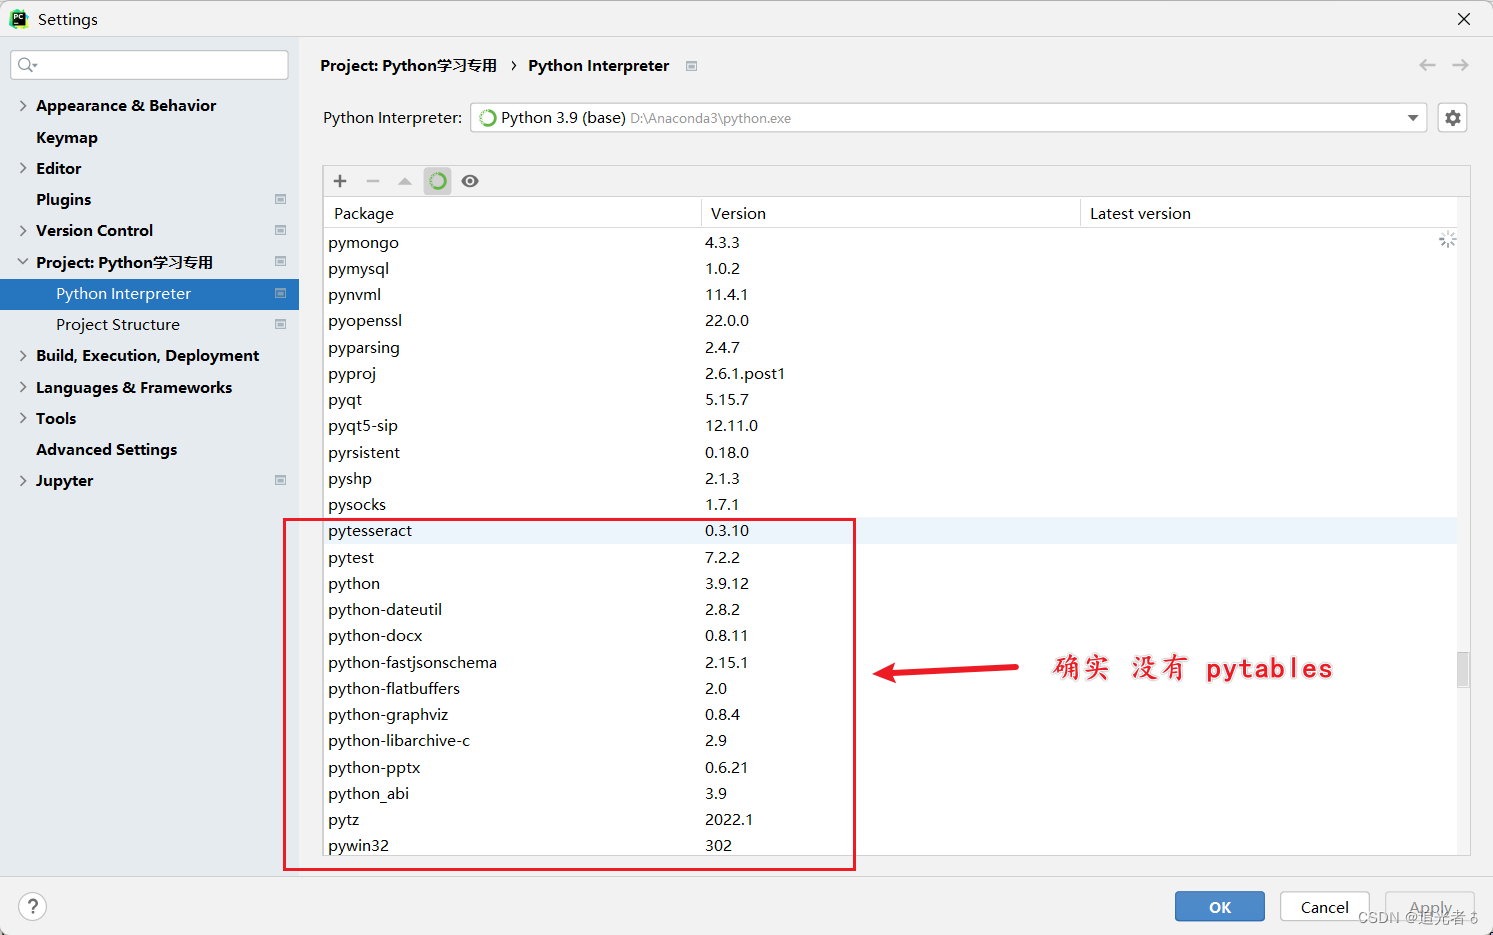Click the Apply button

click(1430, 907)
